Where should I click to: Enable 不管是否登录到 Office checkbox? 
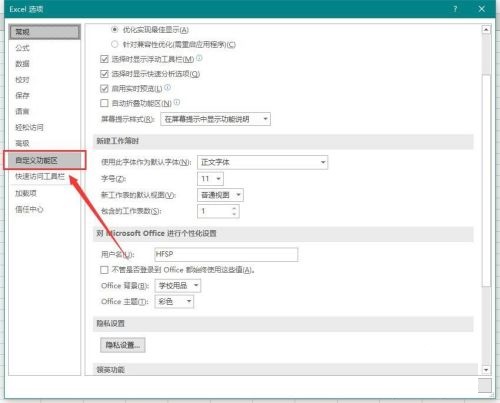point(104,270)
